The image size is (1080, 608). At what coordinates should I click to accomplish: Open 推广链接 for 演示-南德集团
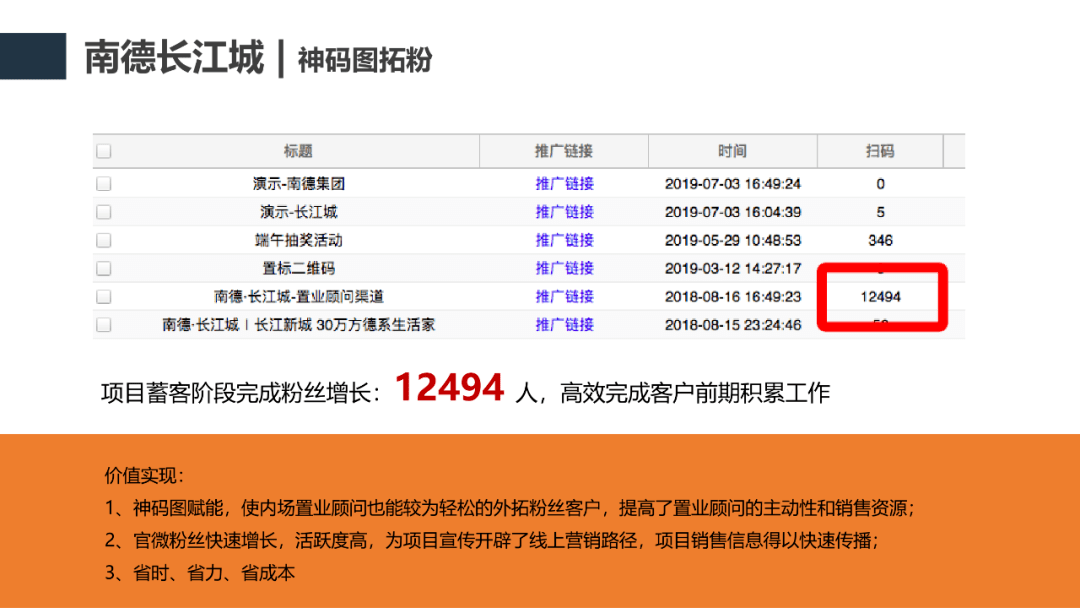(x=564, y=184)
